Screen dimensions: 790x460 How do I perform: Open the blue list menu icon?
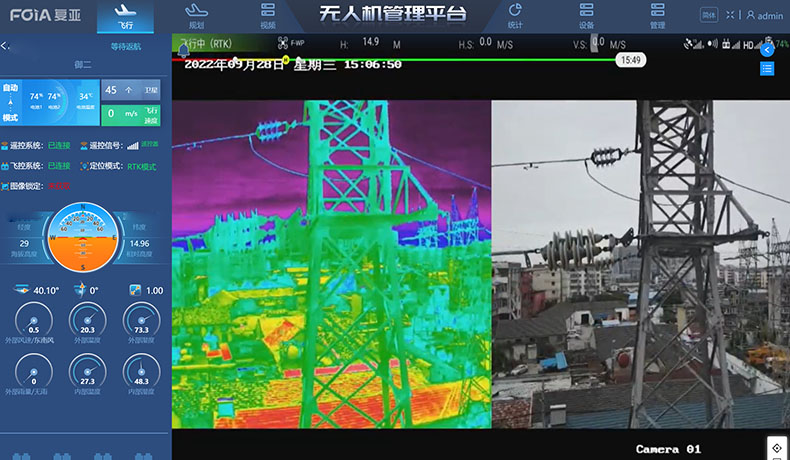click(x=767, y=68)
